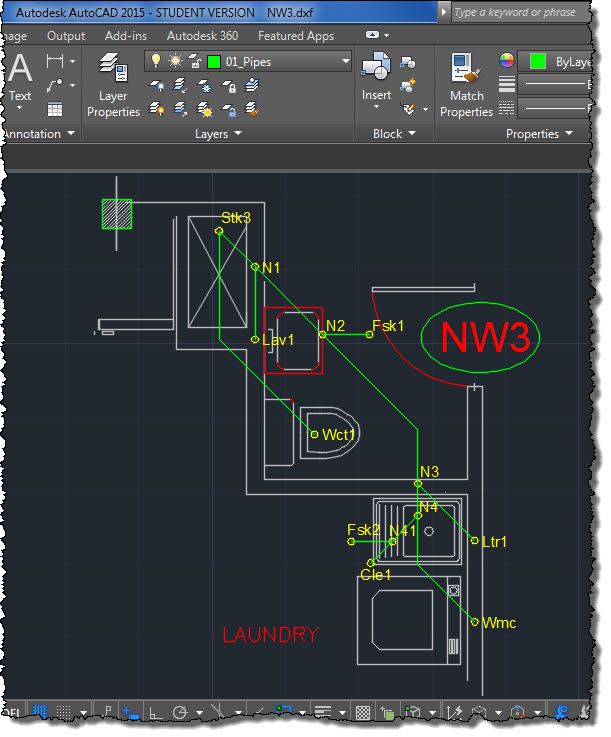Click the Edit Attributes icon

(409, 110)
